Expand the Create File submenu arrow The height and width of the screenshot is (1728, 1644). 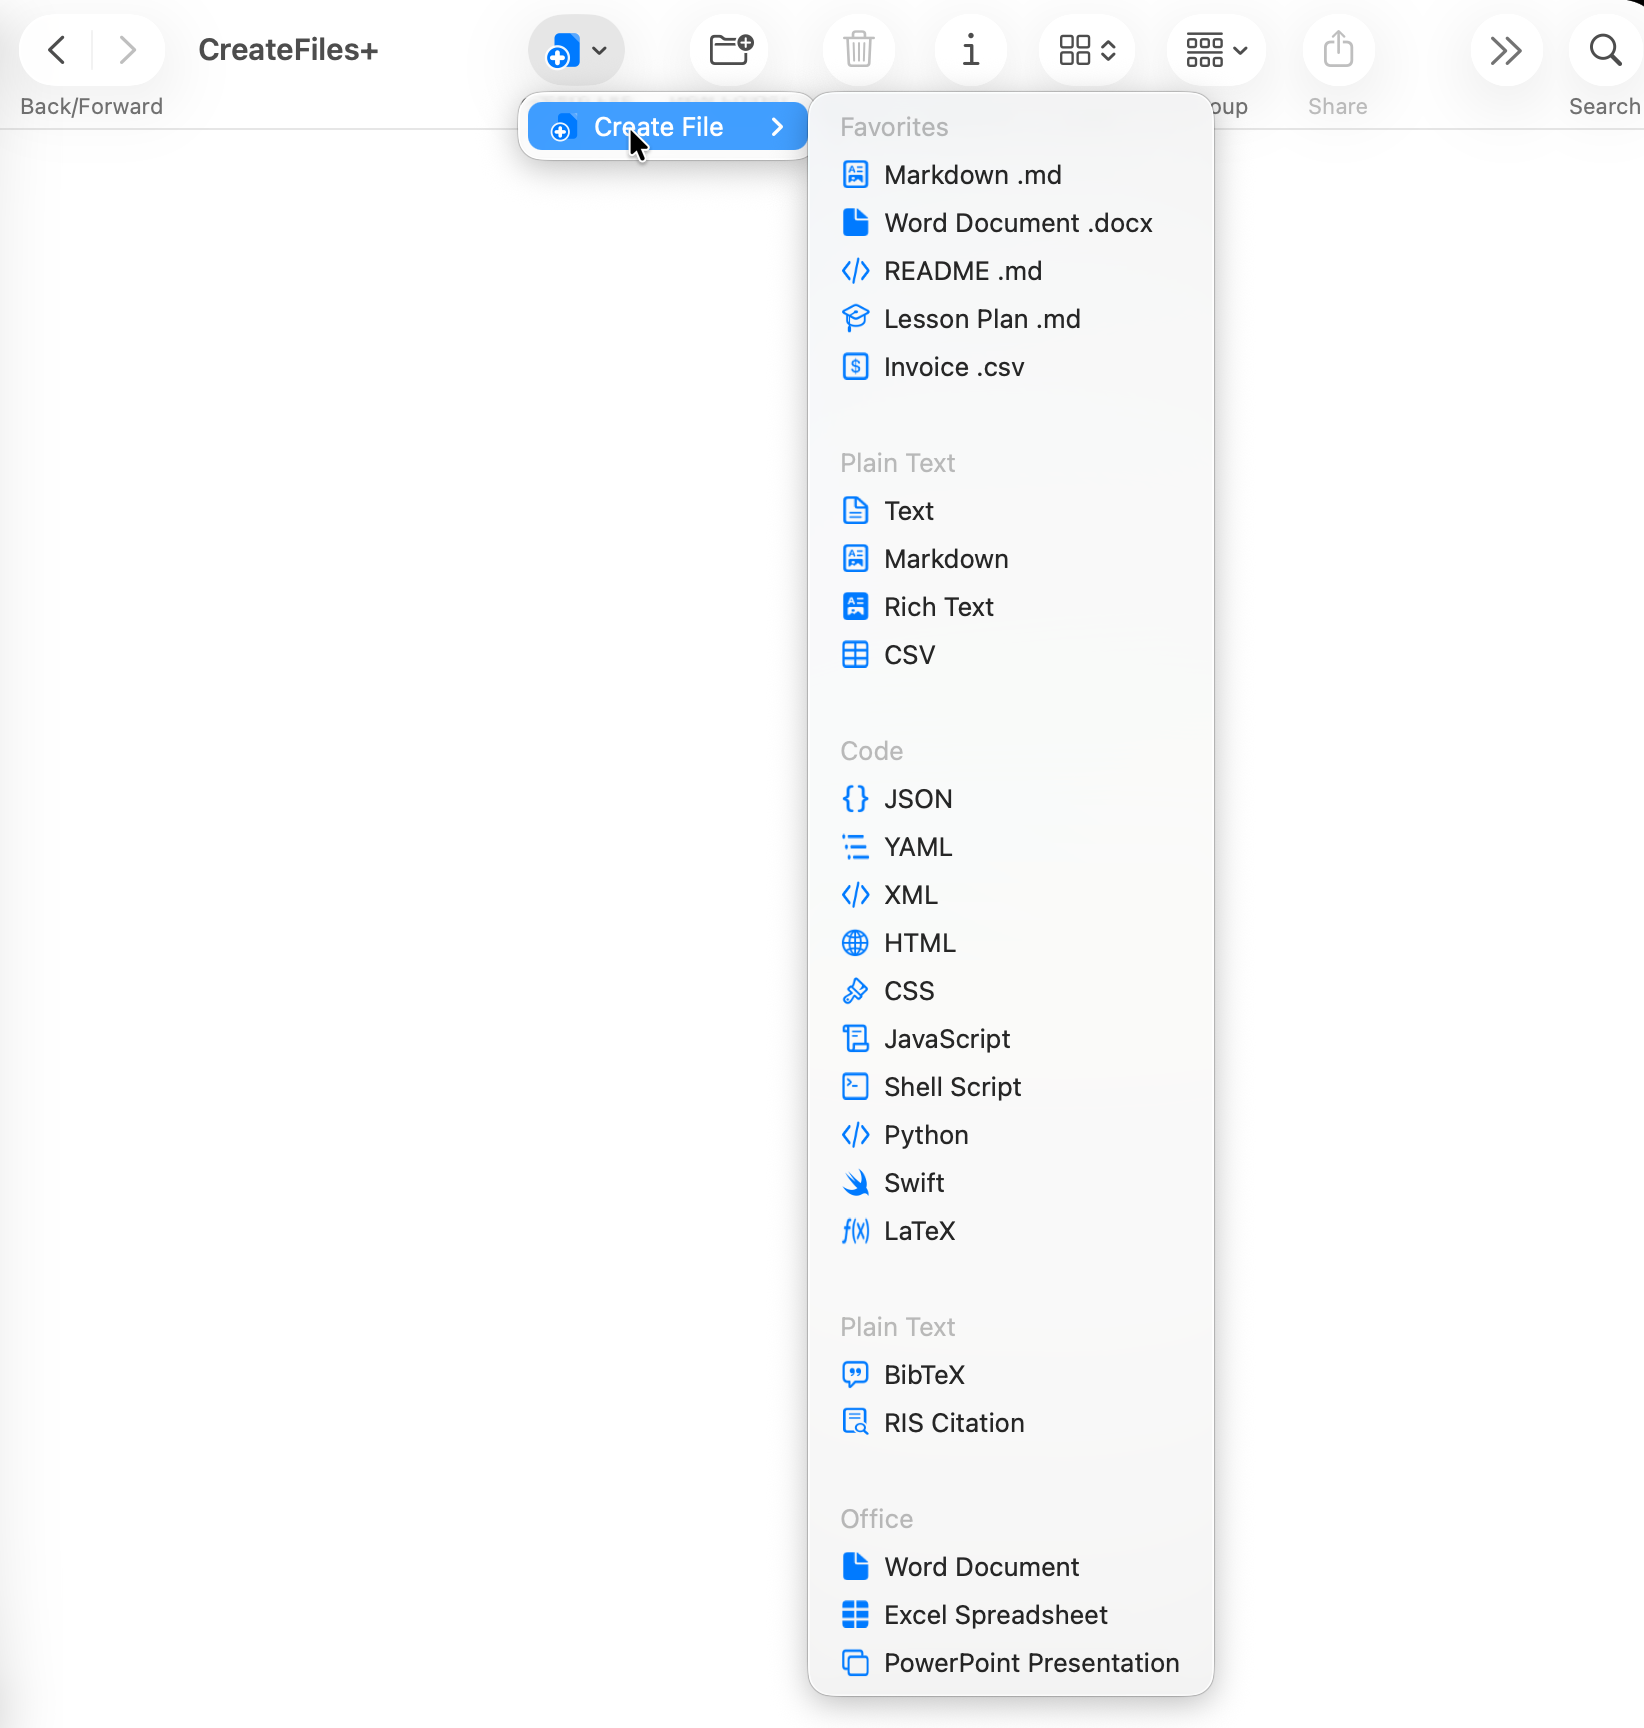pos(777,127)
